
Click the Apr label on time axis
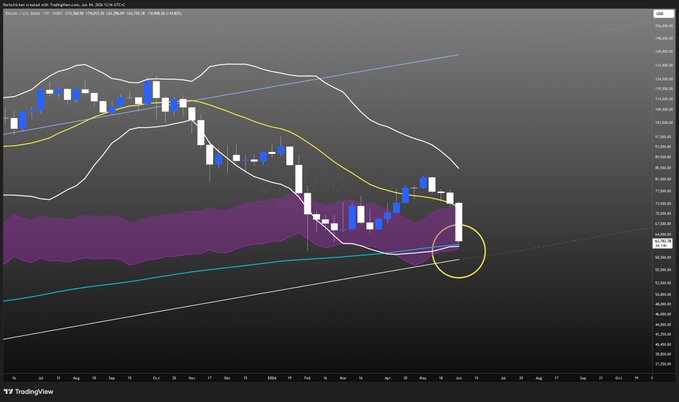pyautogui.click(x=387, y=378)
